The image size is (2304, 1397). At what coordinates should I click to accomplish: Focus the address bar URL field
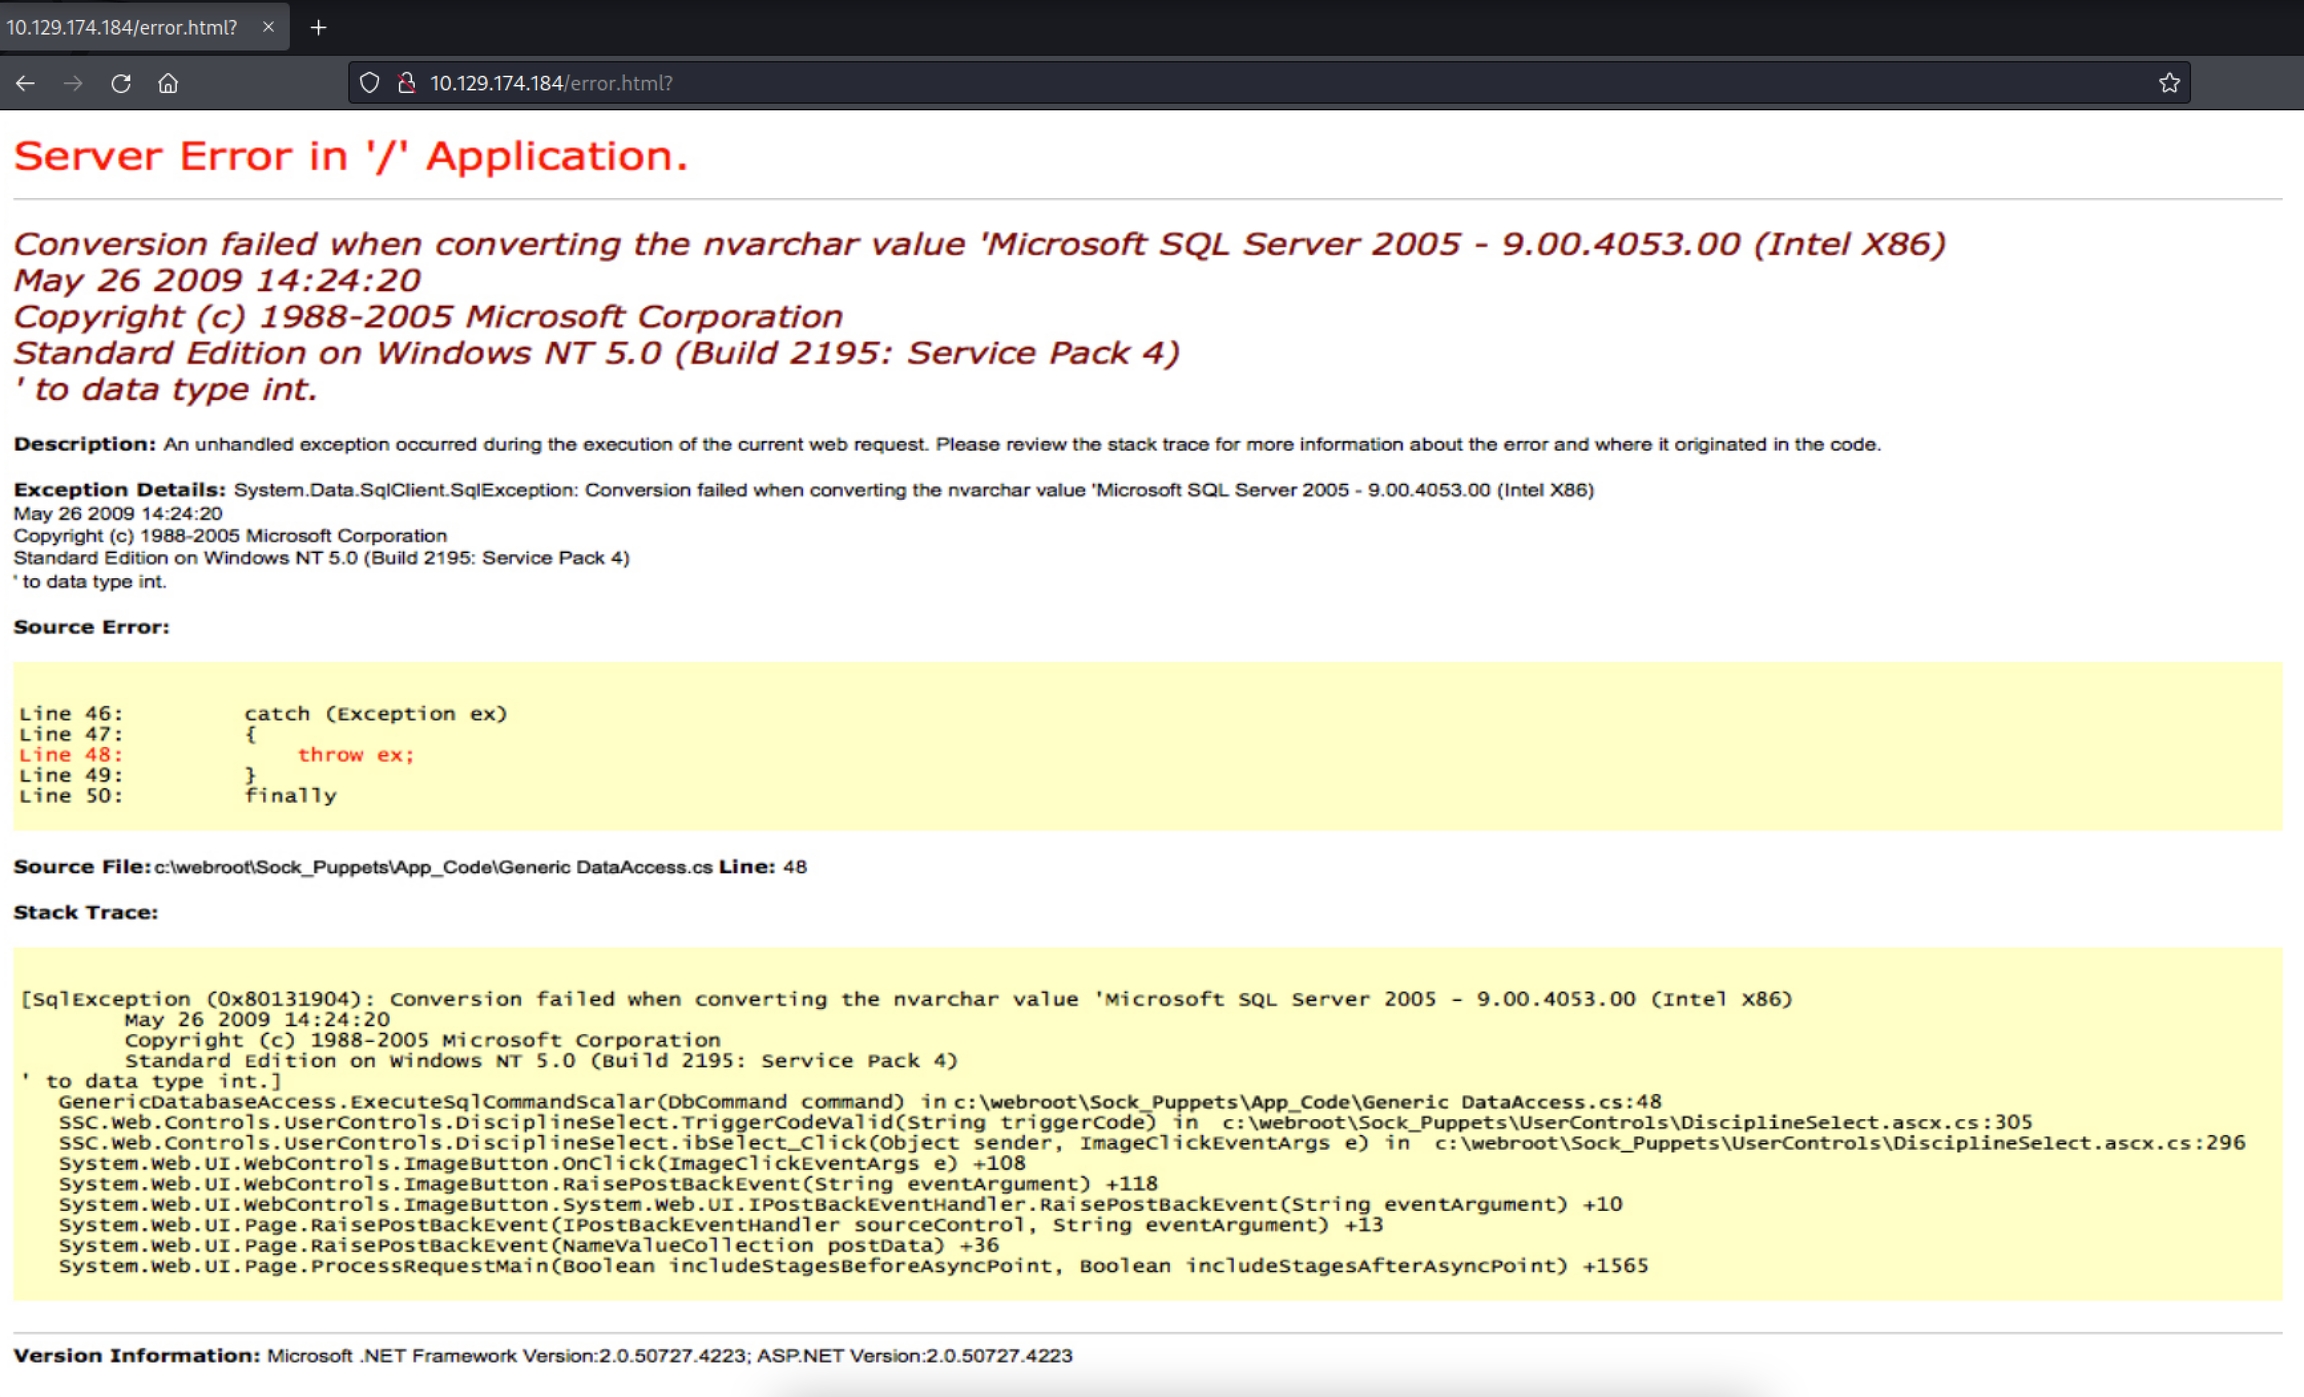pos(1200,83)
